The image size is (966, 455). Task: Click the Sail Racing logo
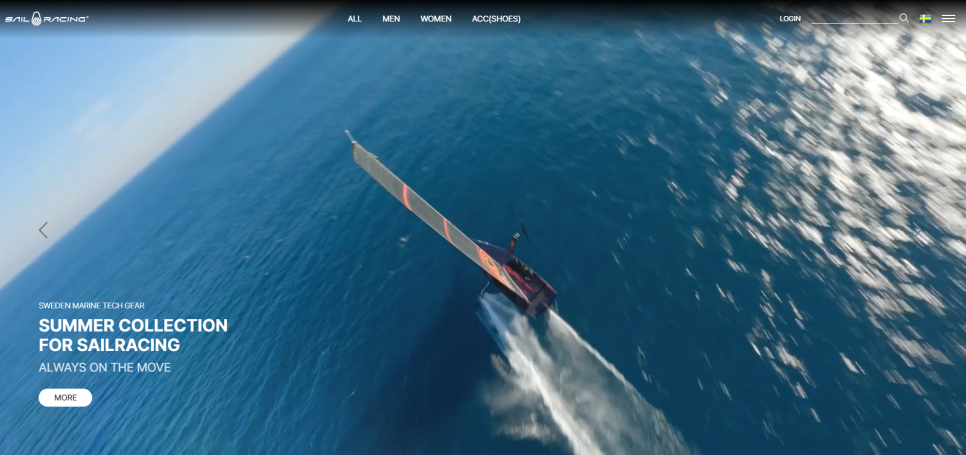(47, 18)
